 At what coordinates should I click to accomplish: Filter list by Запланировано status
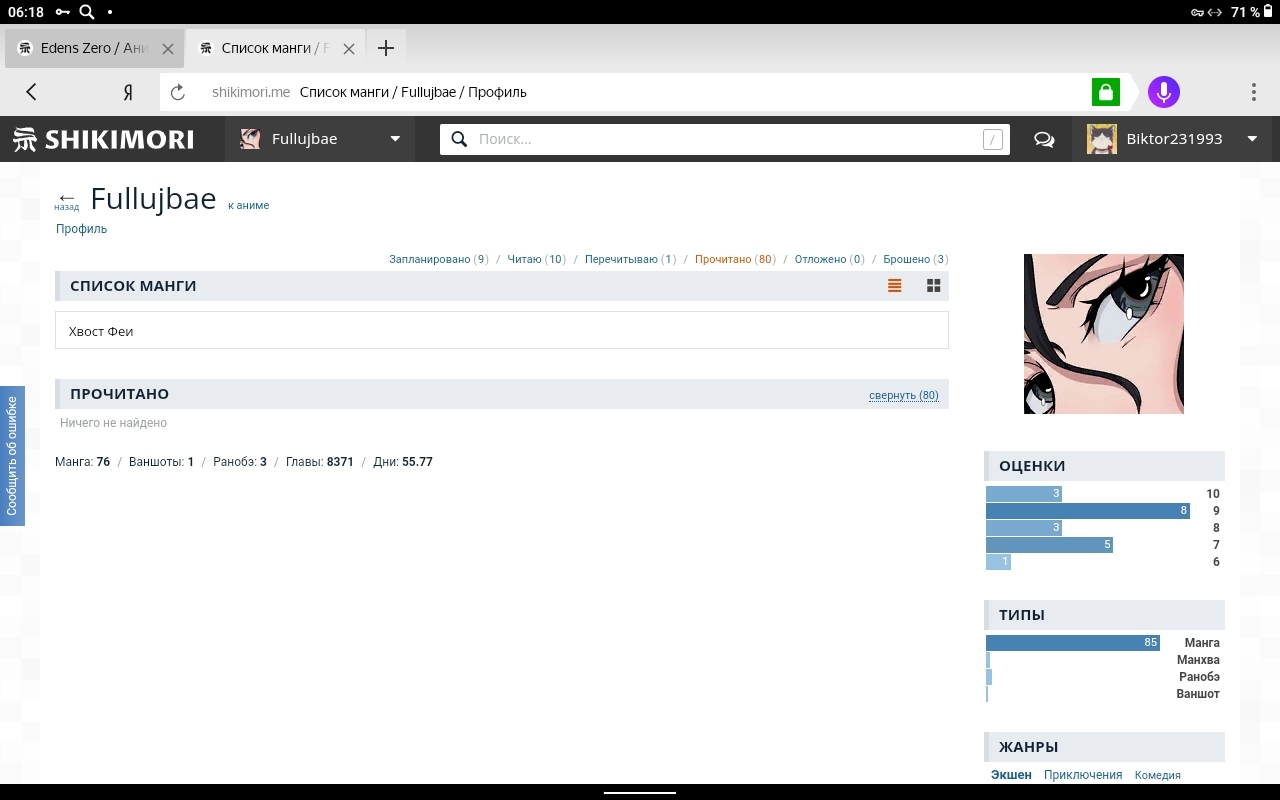[430, 259]
